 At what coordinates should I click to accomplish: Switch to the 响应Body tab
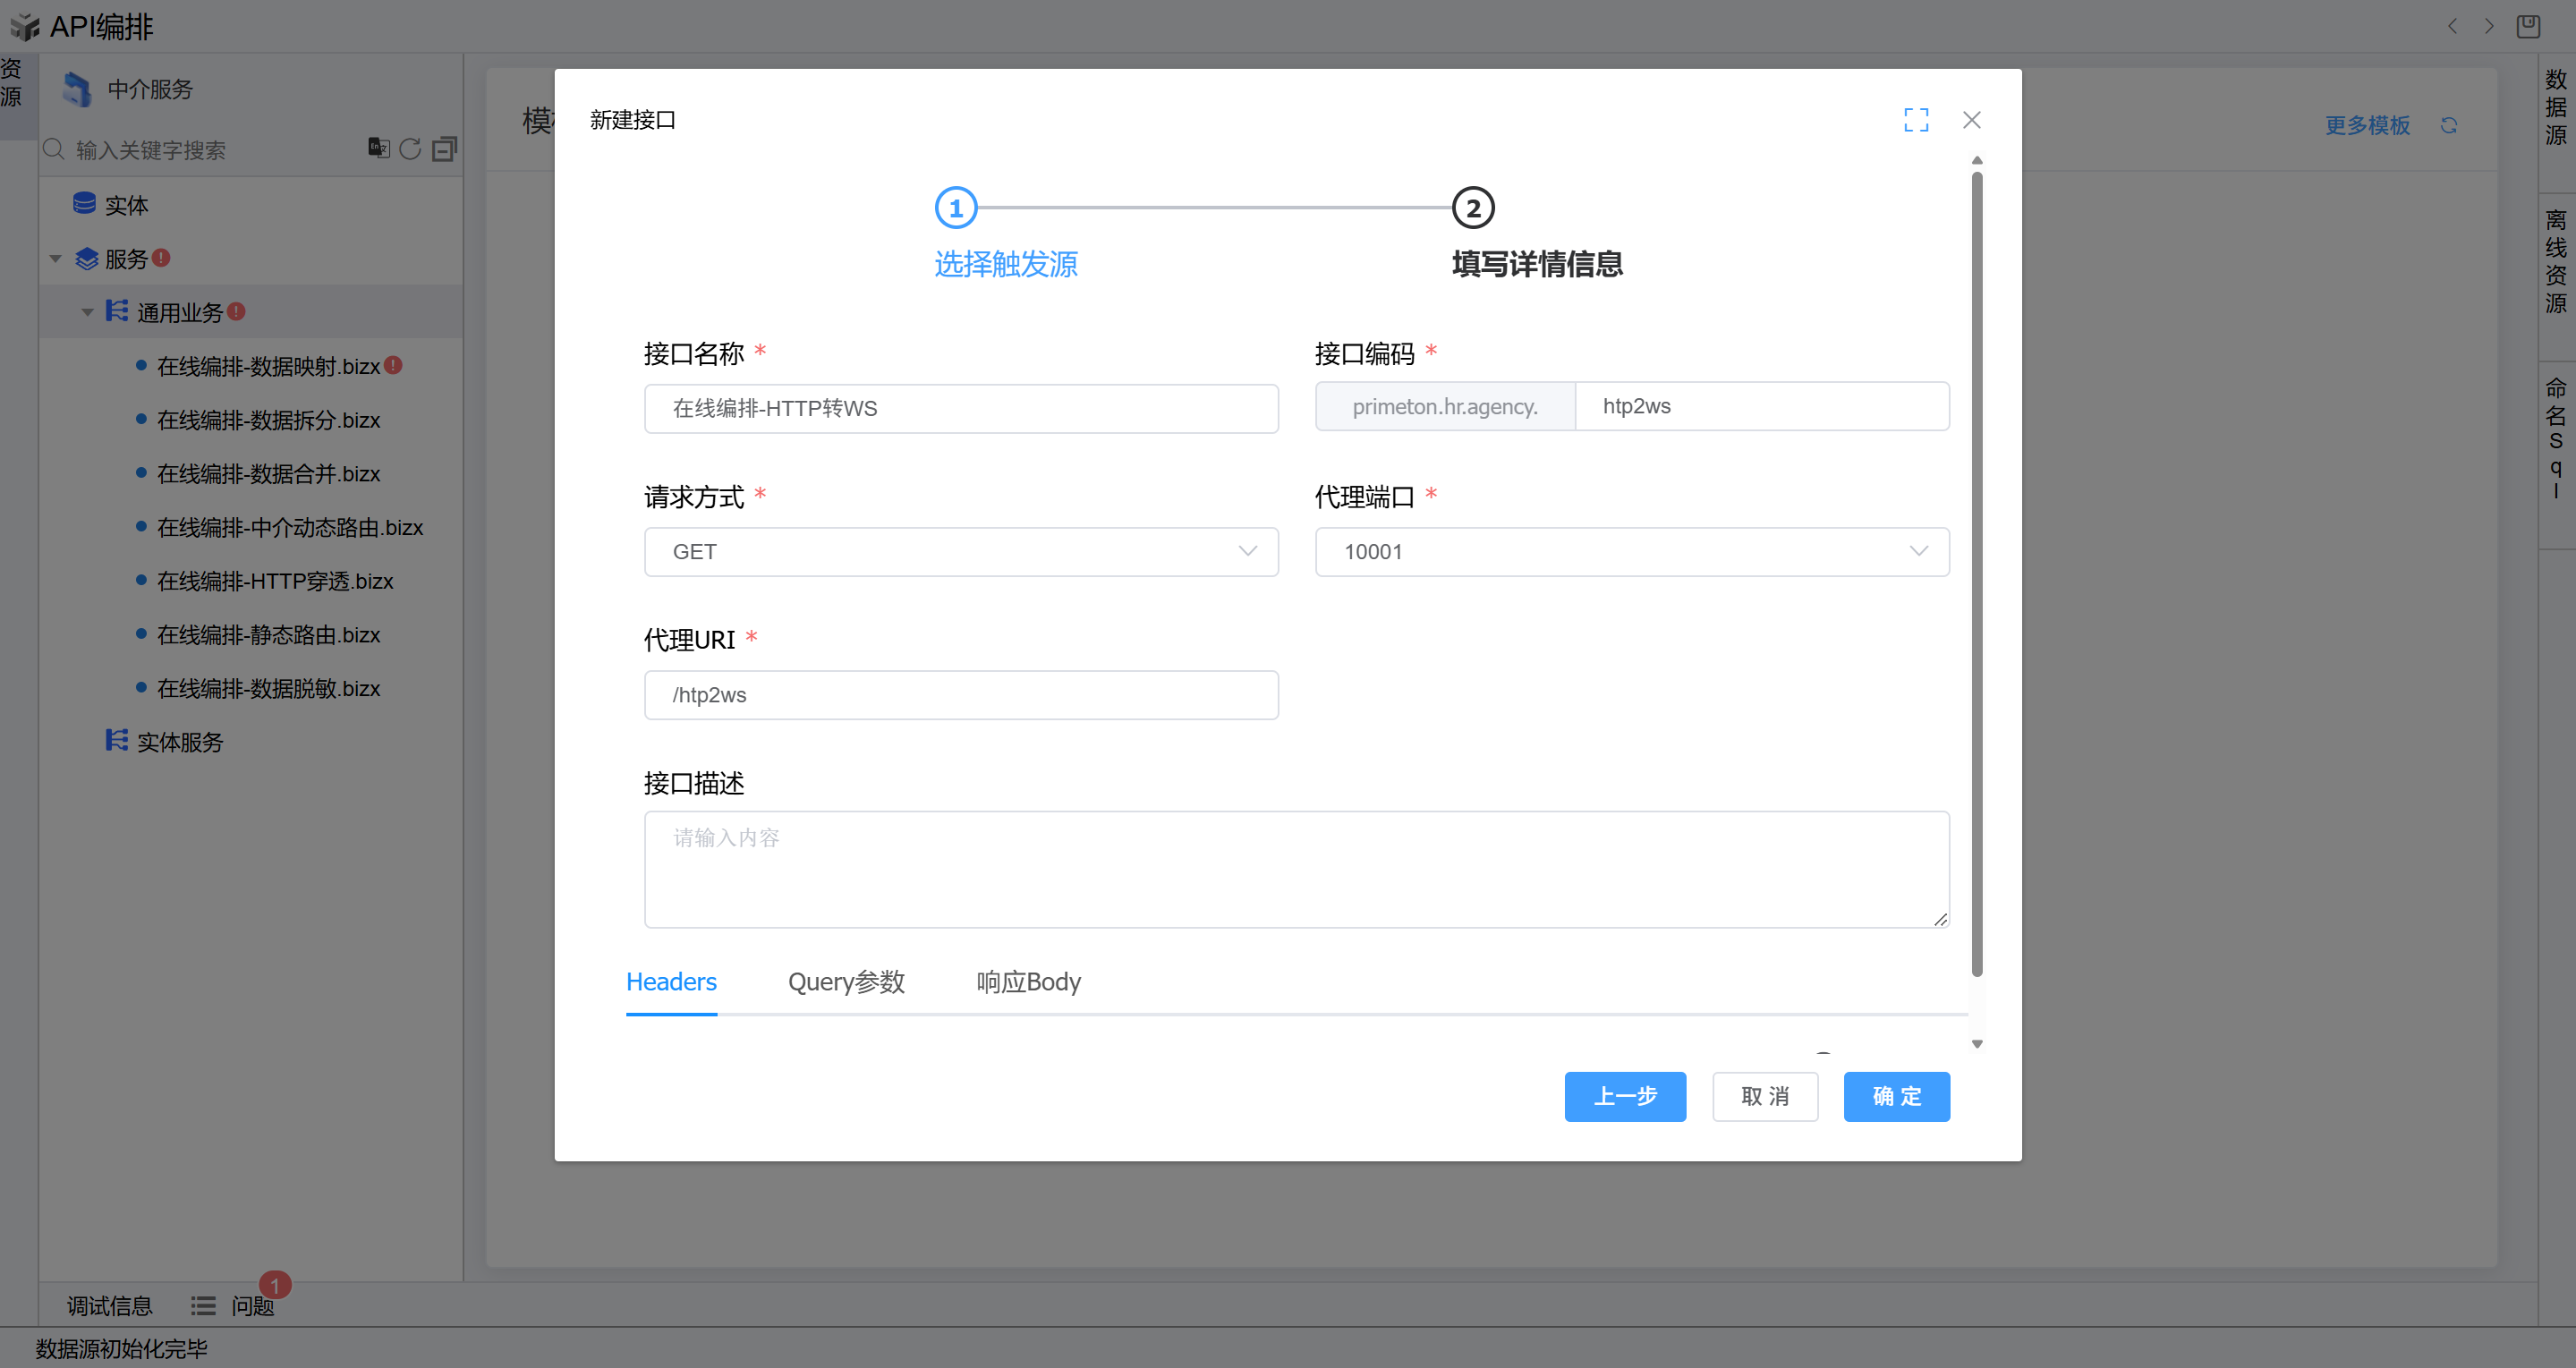pos(1028,982)
